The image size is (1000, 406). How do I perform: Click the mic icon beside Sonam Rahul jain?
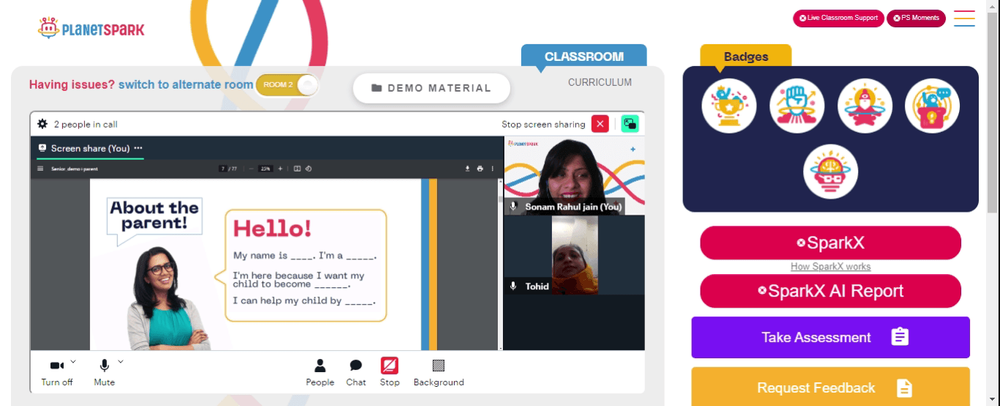[513, 207]
